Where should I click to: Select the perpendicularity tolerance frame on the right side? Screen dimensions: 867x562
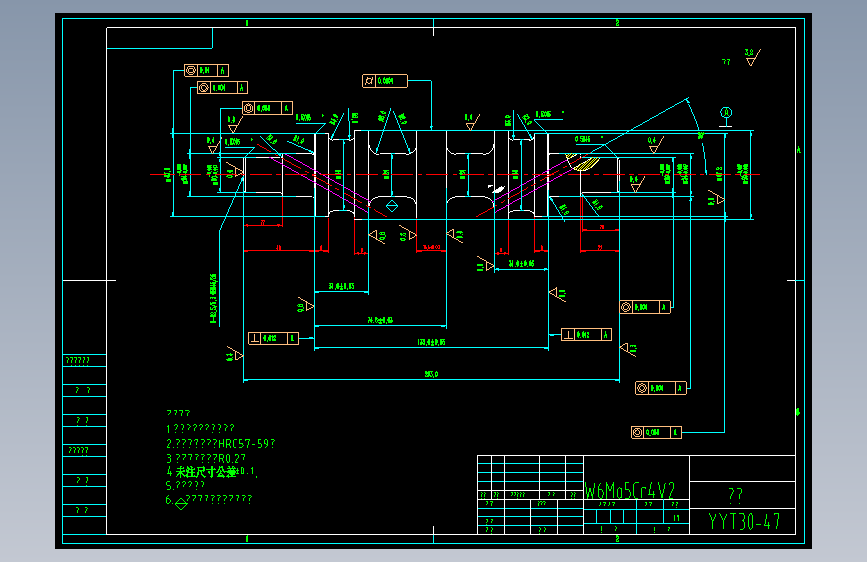tap(586, 335)
